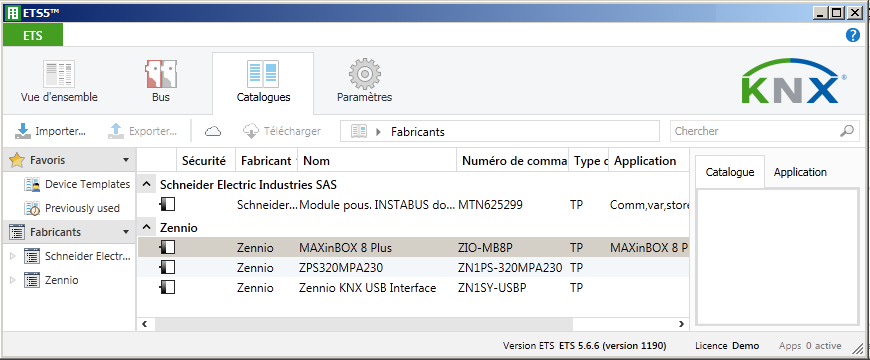870x360 pixels.
Task: Switch to the Catalogue details tab
Action: (730, 172)
